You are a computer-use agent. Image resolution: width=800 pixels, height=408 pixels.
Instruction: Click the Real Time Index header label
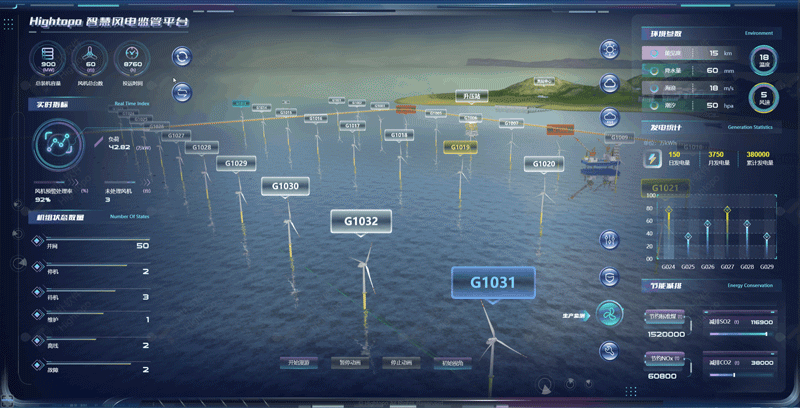click(x=132, y=104)
